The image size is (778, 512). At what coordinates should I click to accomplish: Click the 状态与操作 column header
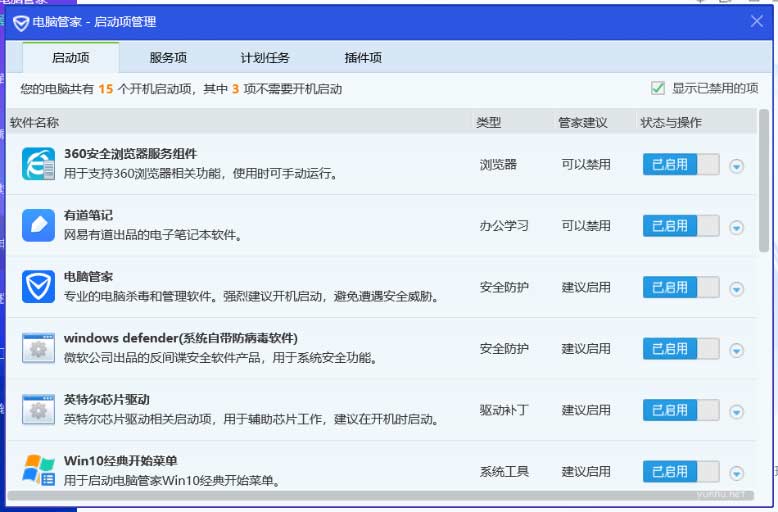click(671, 122)
